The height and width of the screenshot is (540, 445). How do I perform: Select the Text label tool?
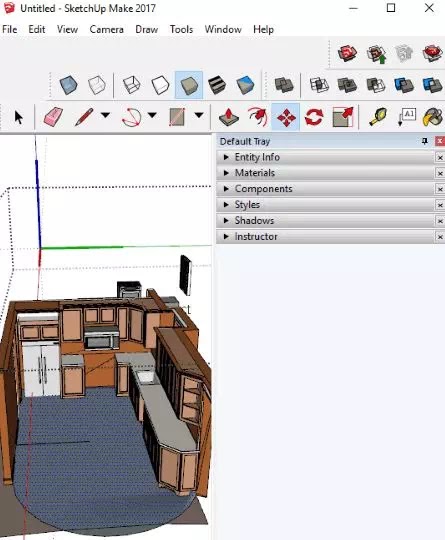pyautogui.click(x=406, y=117)
